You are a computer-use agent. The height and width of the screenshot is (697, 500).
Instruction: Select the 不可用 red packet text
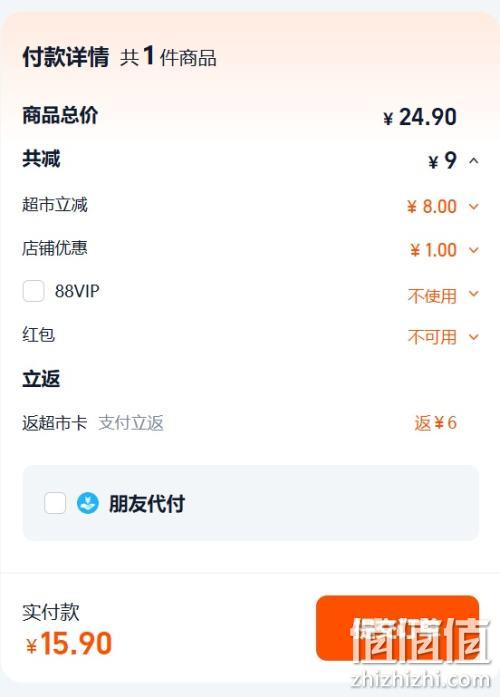point(432,337)
